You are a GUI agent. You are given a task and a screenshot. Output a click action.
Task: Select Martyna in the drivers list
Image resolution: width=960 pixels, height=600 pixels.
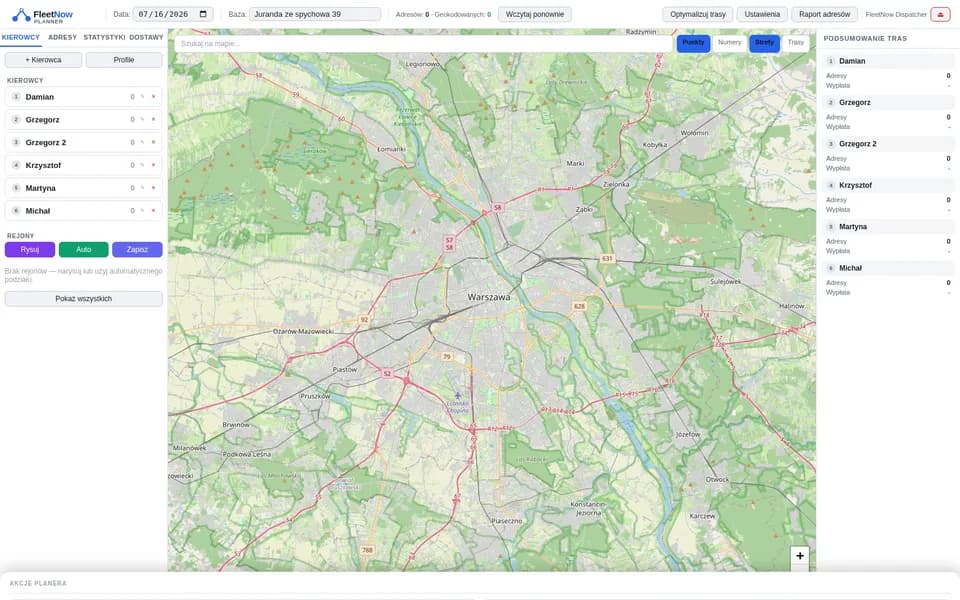click(x=83, y=188)
